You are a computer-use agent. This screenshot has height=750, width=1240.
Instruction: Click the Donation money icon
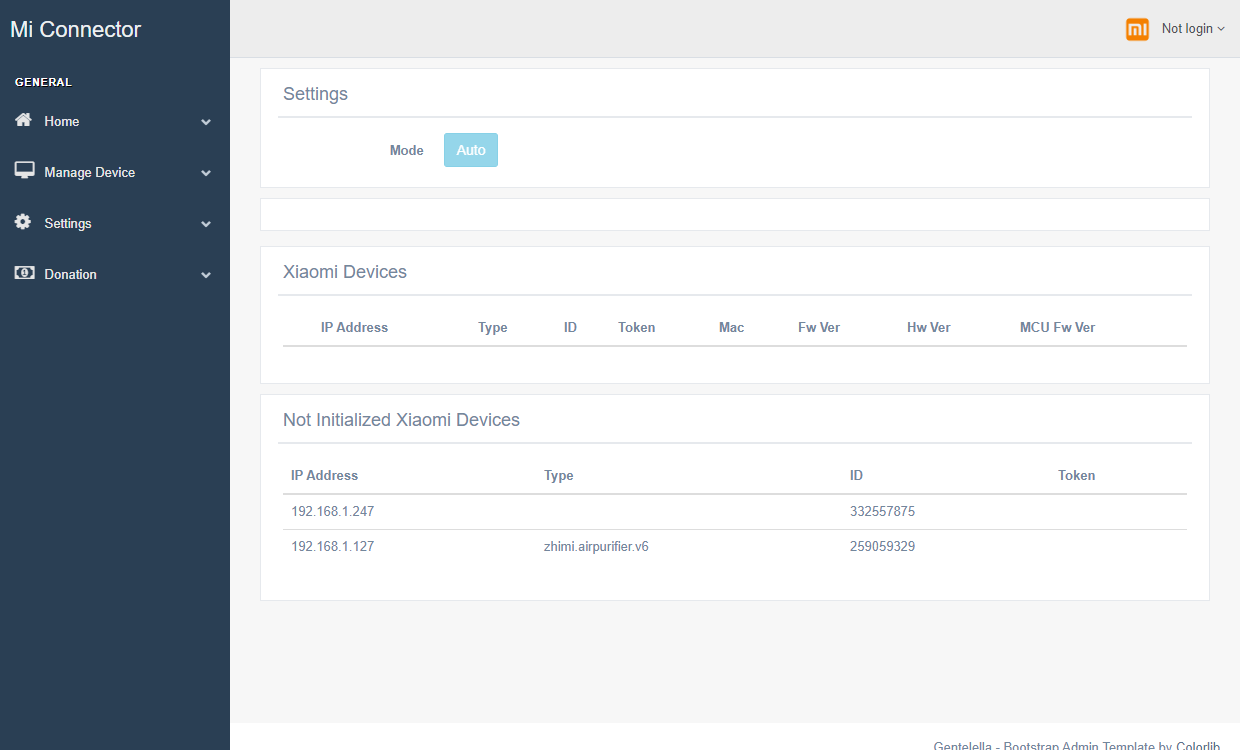coord(24,273)
